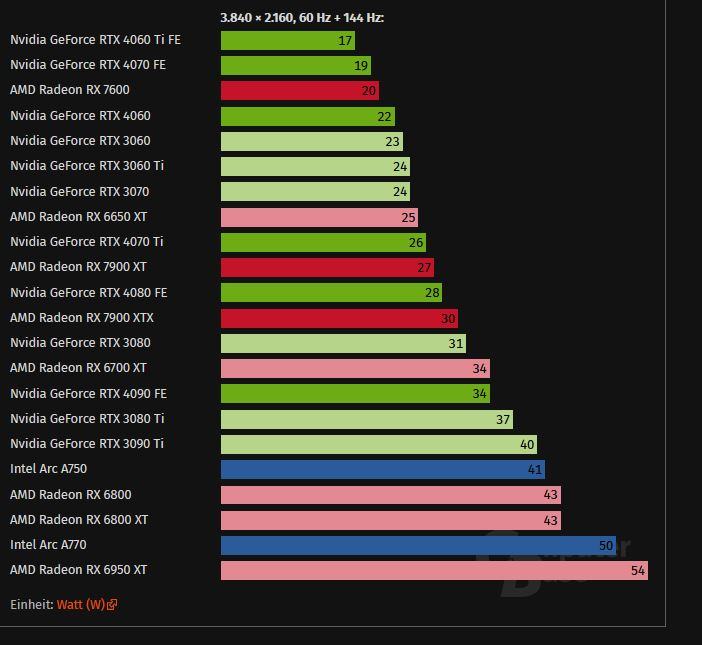The height and width of the screenshot is (645, 702).
Task: Select the AMD Radeon RX 6800 label
Action: (x=71, y=495)
